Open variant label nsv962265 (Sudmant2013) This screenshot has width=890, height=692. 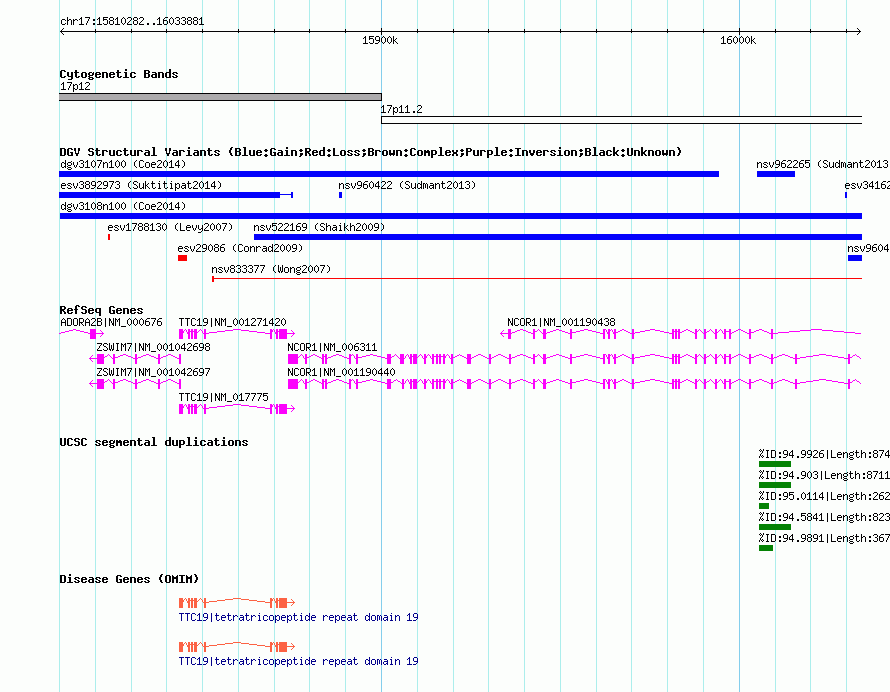click(823, 164)
